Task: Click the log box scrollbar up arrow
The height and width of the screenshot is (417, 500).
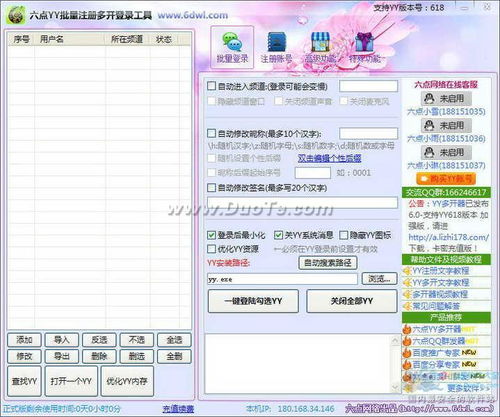Action: coord(395,340)
